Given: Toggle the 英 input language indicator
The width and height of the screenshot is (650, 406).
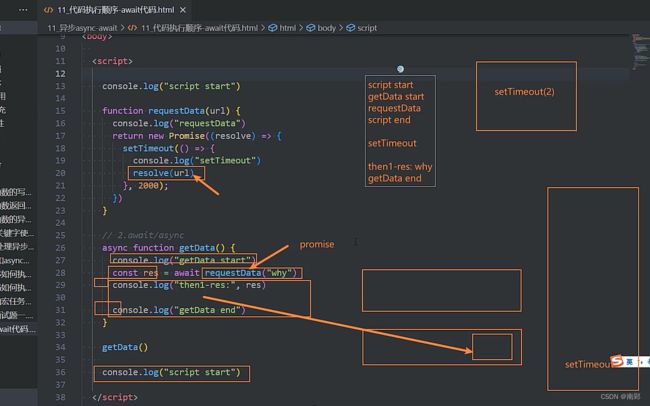Looking at the screenshot, I should [x=629, y=362].
